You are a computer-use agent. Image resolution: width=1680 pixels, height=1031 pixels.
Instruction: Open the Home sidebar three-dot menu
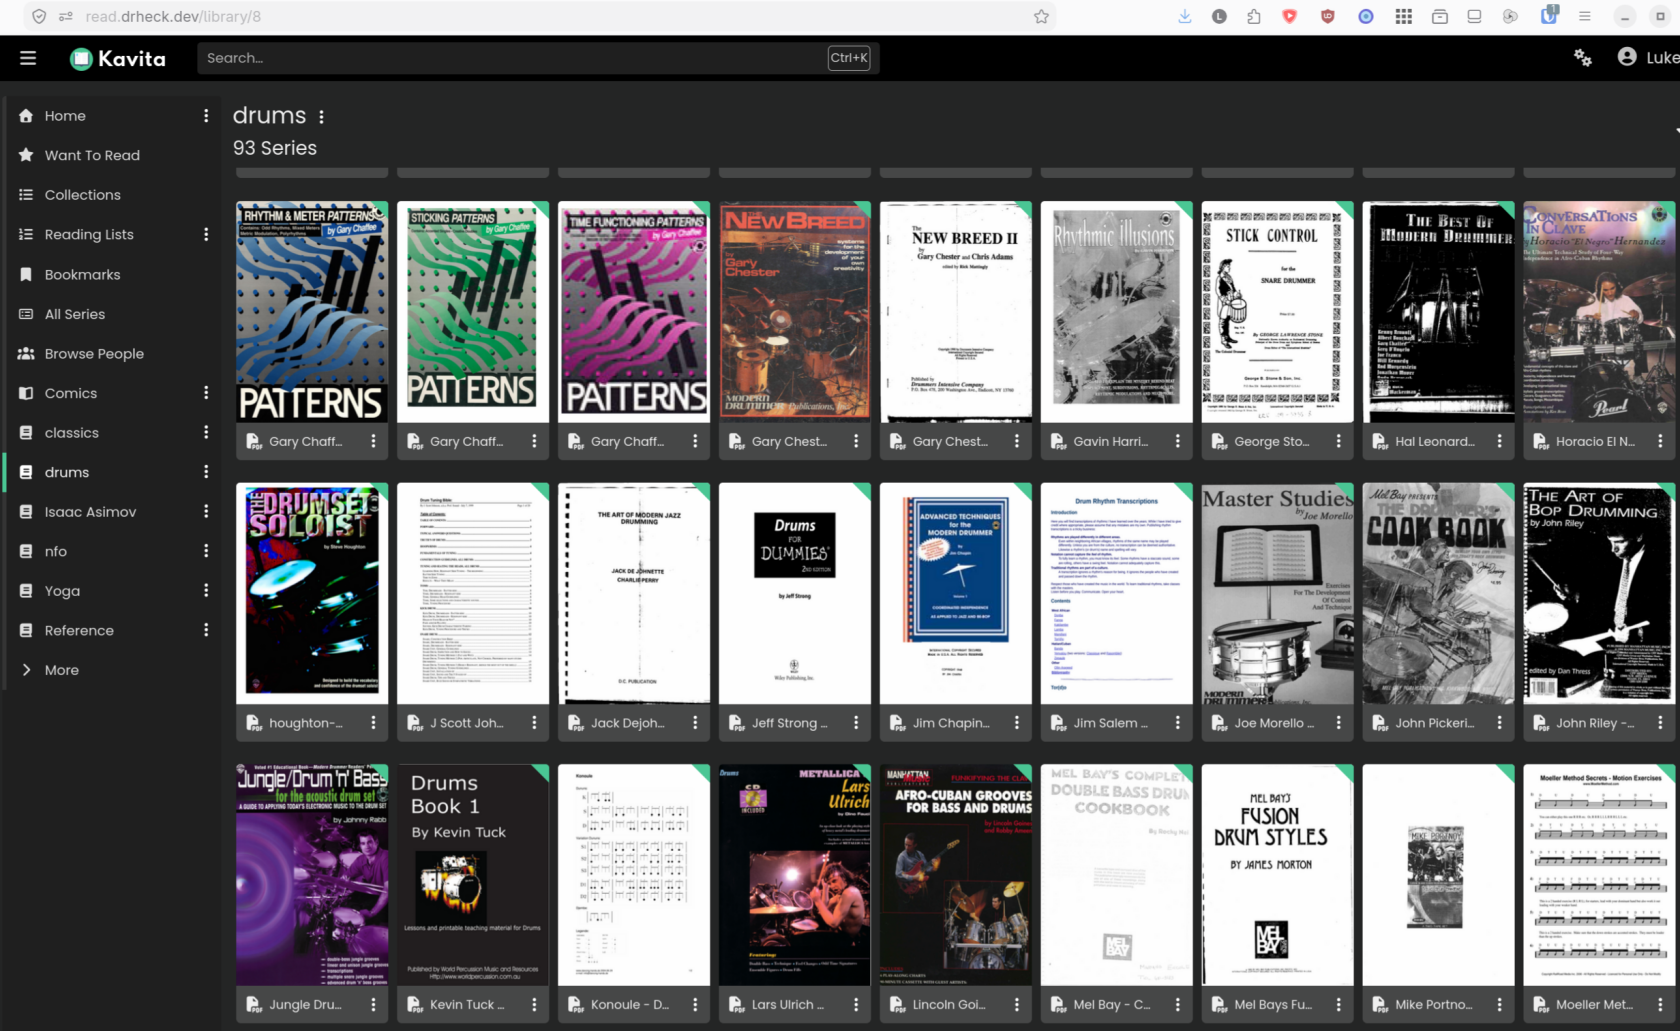[206, 116]
